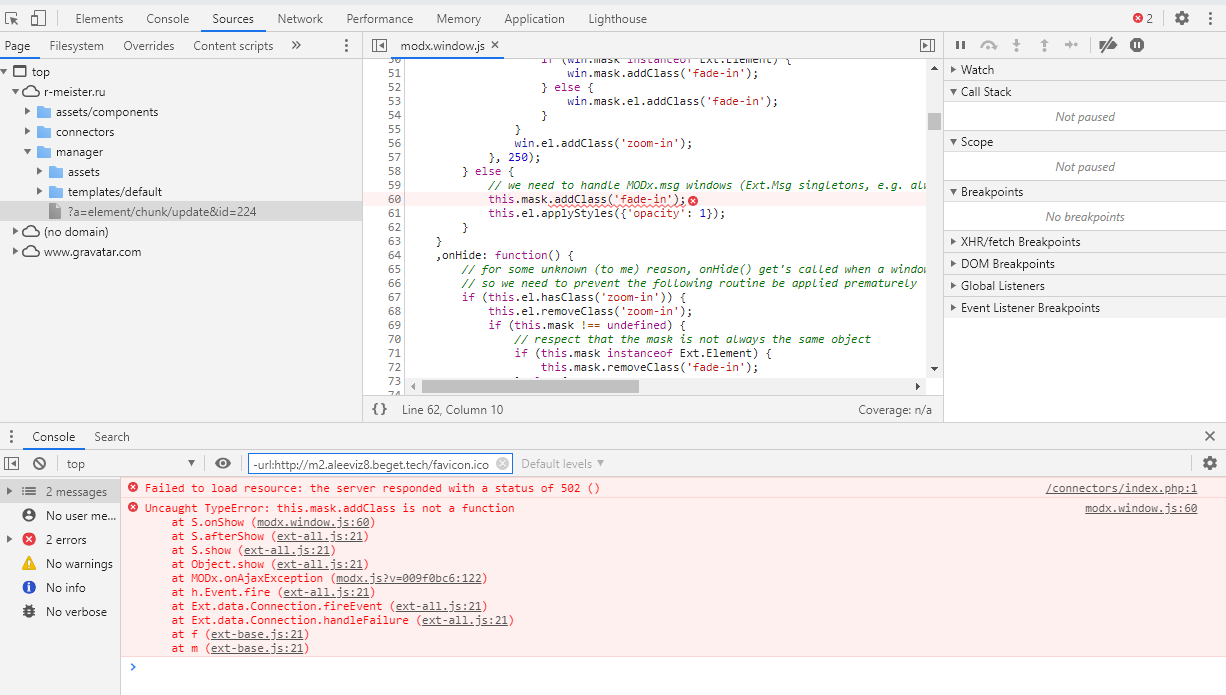Image resolution: width=1226 pixels, height=695 pixels.
Task: Create a live expression with eye icon
Action: tap(223, 463)
